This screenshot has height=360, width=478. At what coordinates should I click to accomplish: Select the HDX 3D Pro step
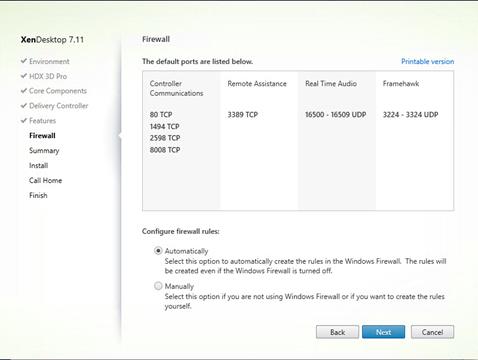[48, 76]
